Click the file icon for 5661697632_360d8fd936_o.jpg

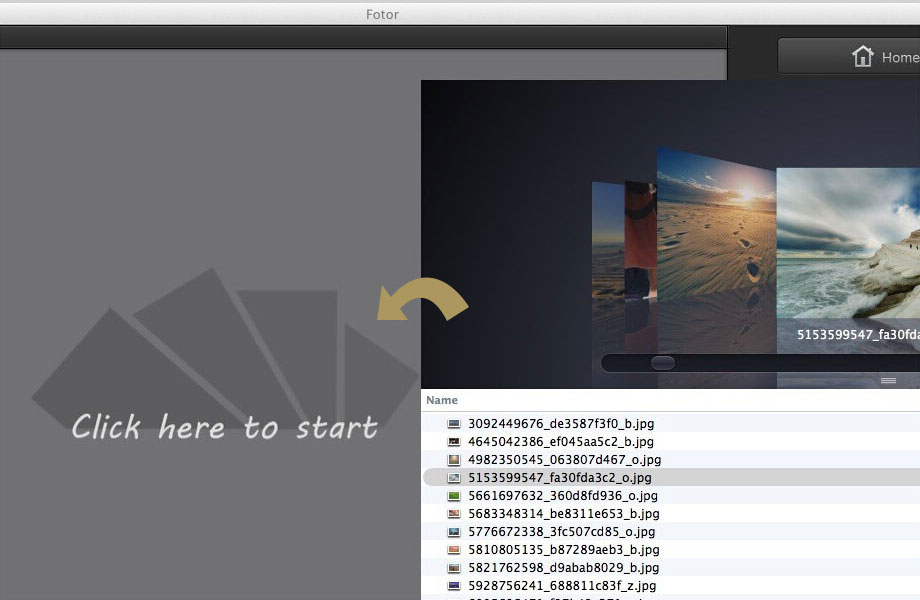(x=454, y=496)
